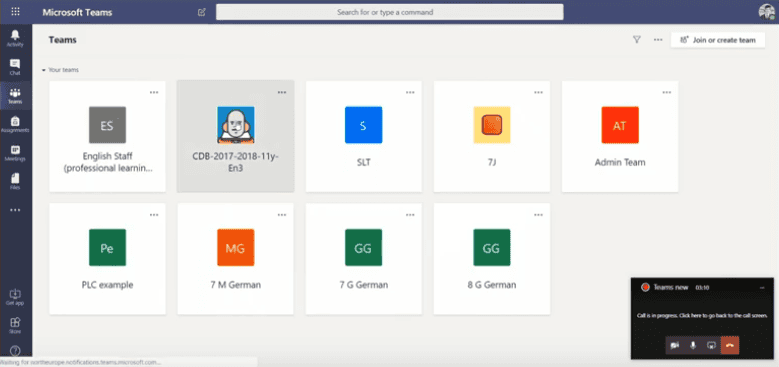
Task: Click the red recording indicator icon
Action: click(x=645, y=287)
